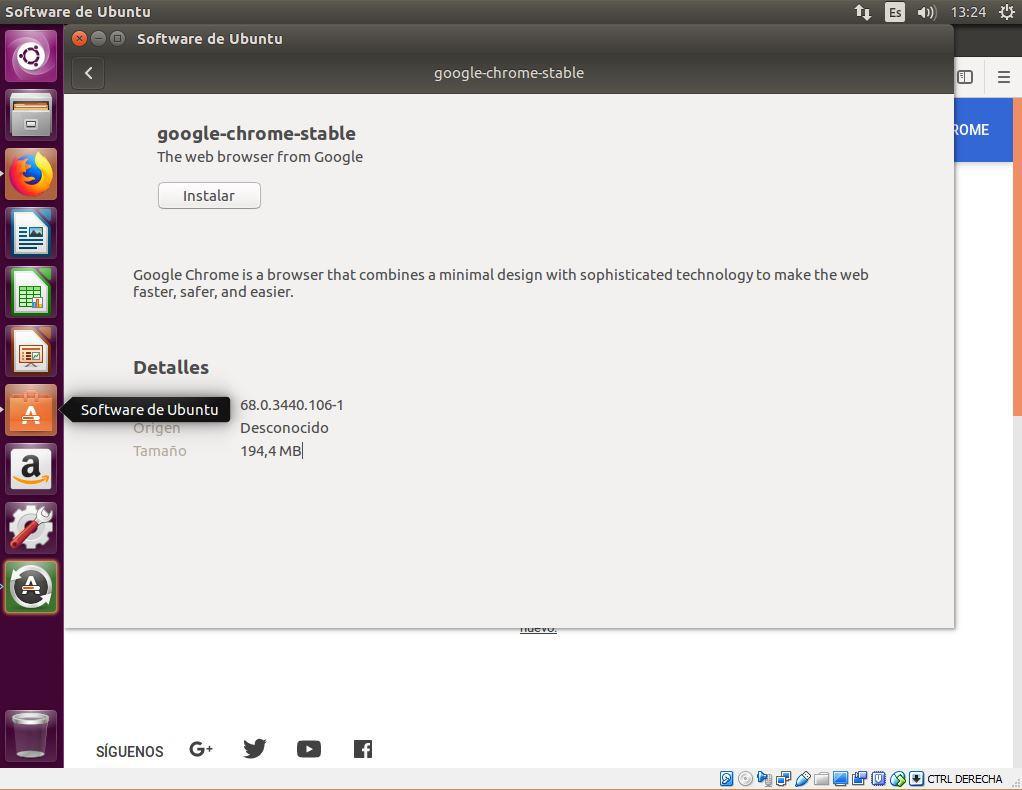Go back with the back arrow
The image size is (1022, 790).
[x=88, y=72]
